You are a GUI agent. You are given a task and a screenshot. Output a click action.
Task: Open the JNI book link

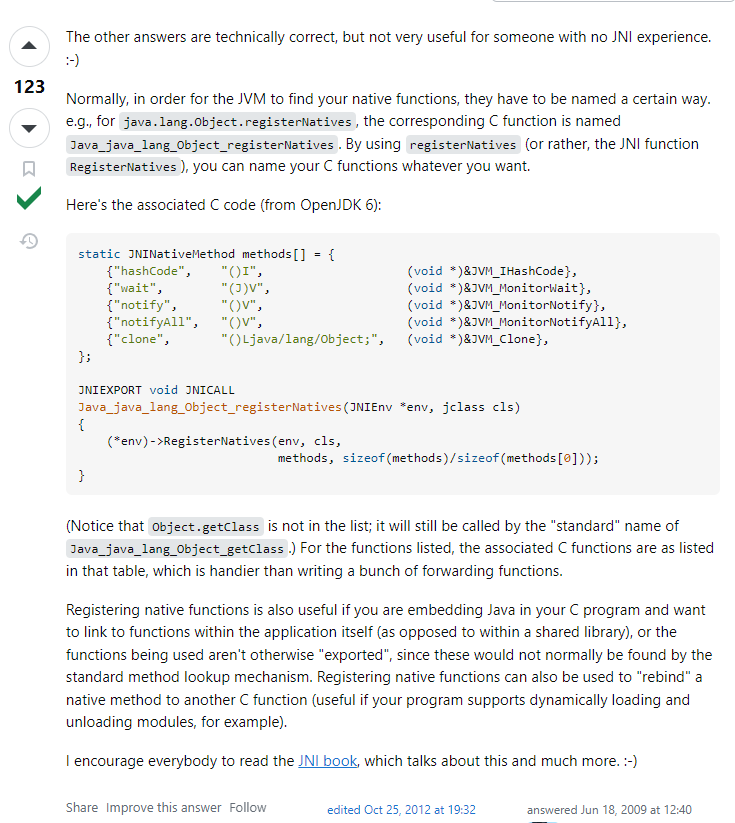click(327, 760)
